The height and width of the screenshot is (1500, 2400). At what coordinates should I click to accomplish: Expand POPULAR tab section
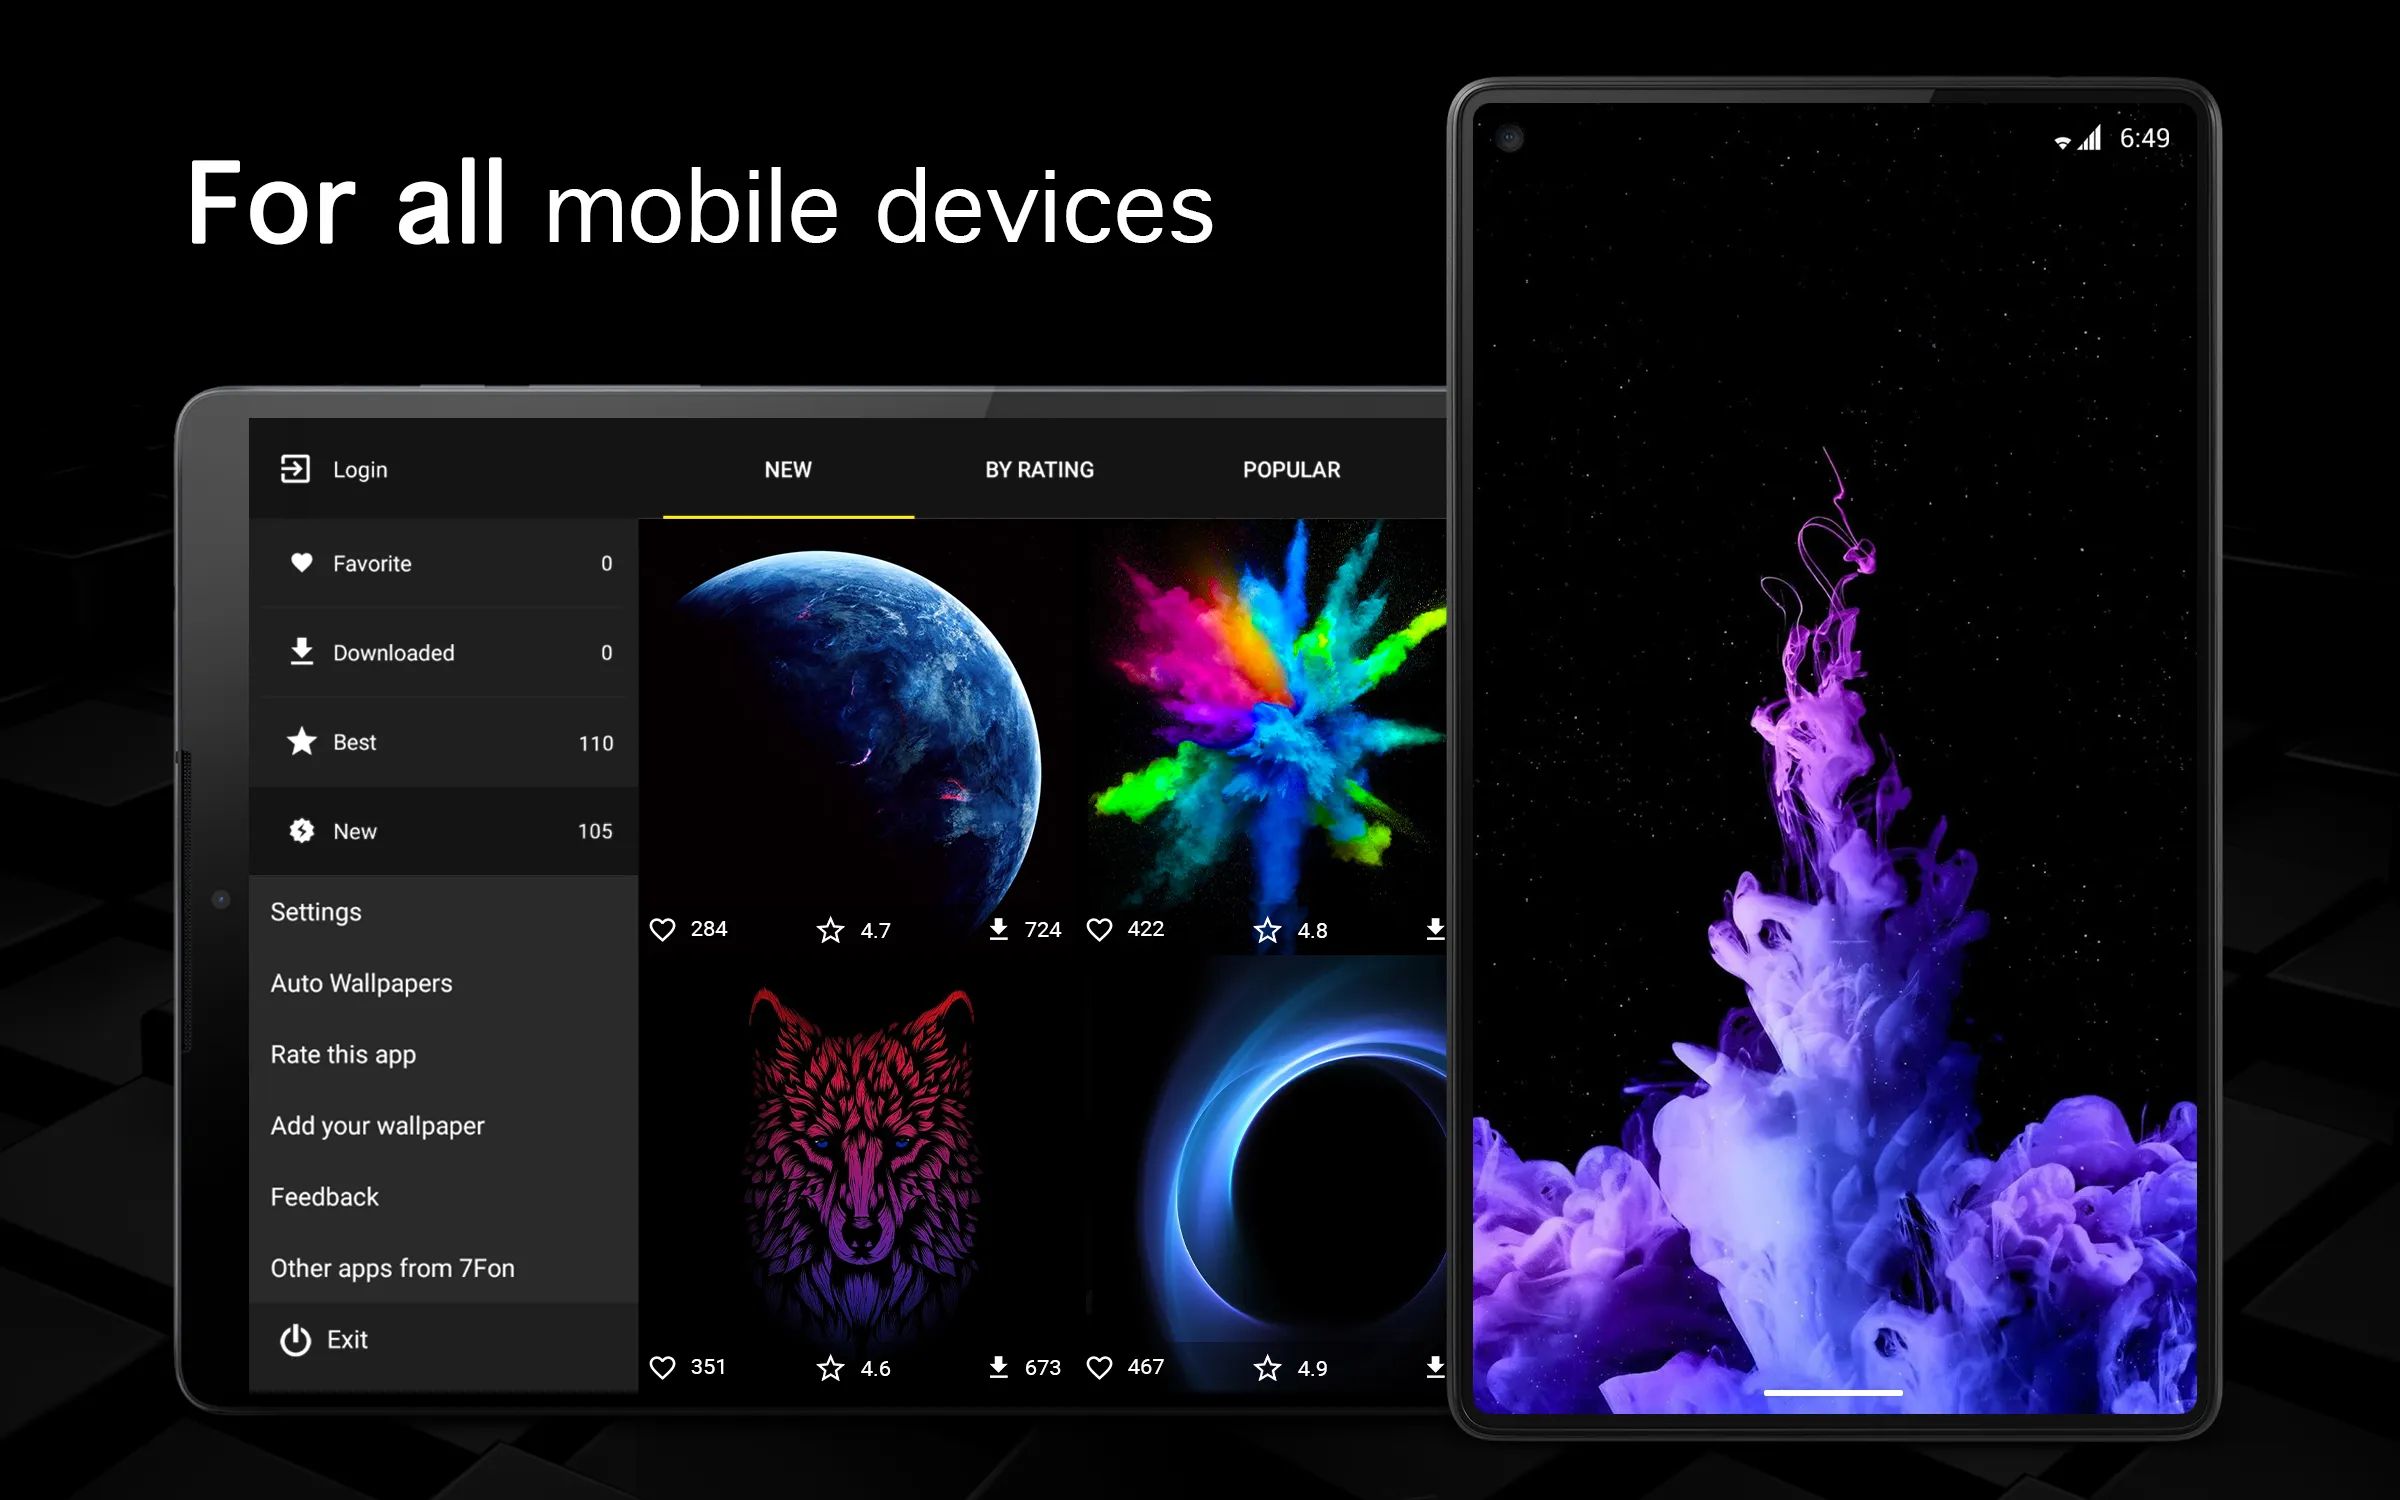tap(1292, 470)
